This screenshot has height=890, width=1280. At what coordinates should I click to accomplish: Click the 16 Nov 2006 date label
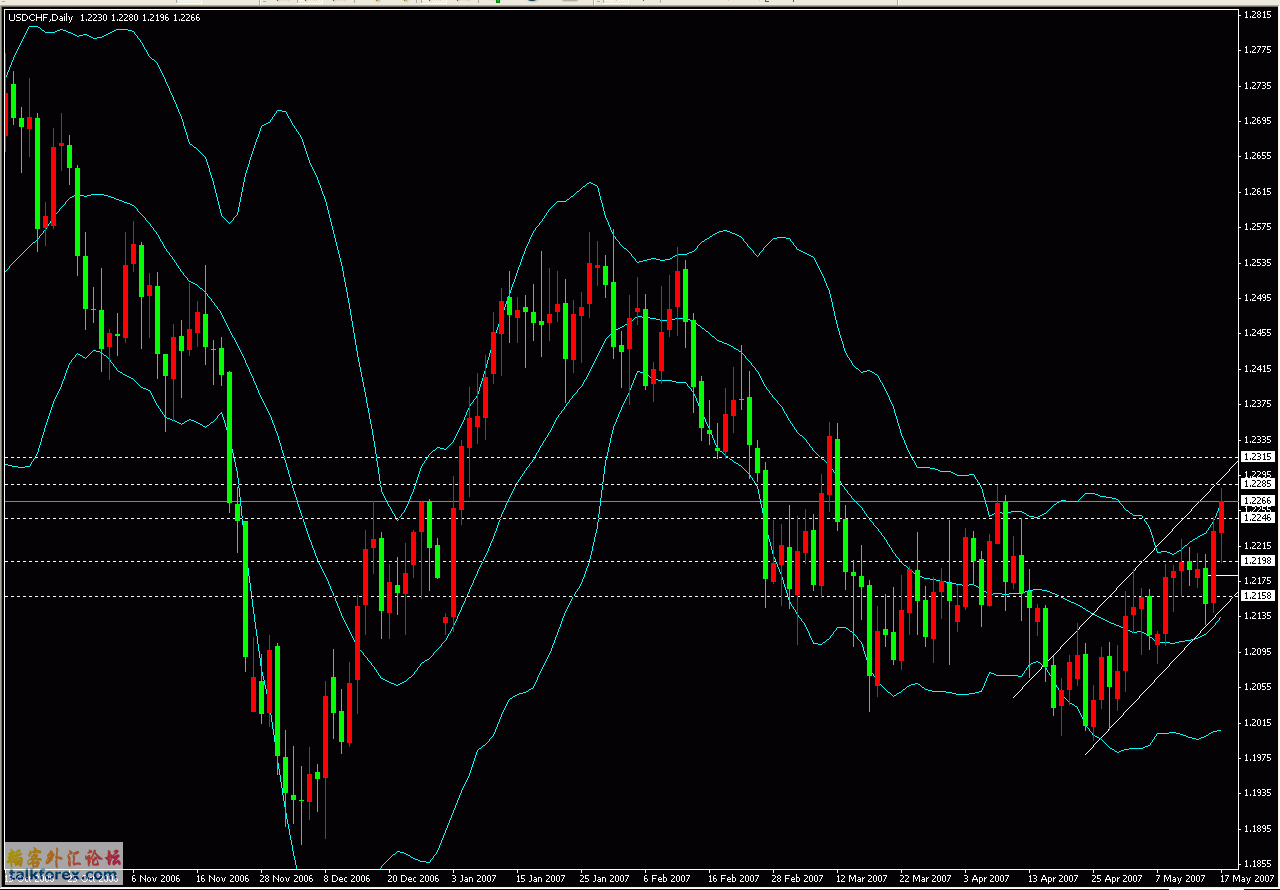221,879
